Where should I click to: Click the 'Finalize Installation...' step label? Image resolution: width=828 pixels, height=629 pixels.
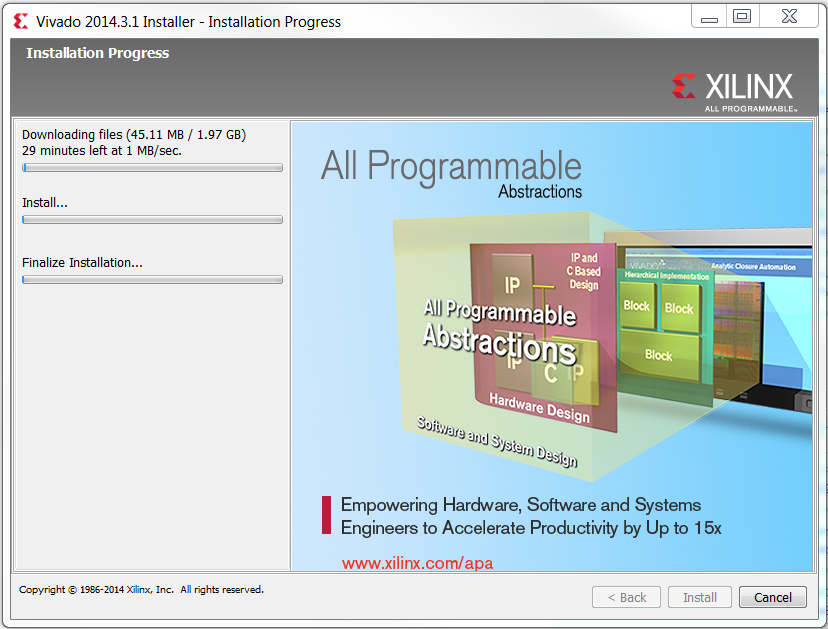pyautogui.click(x=82, y=262)
